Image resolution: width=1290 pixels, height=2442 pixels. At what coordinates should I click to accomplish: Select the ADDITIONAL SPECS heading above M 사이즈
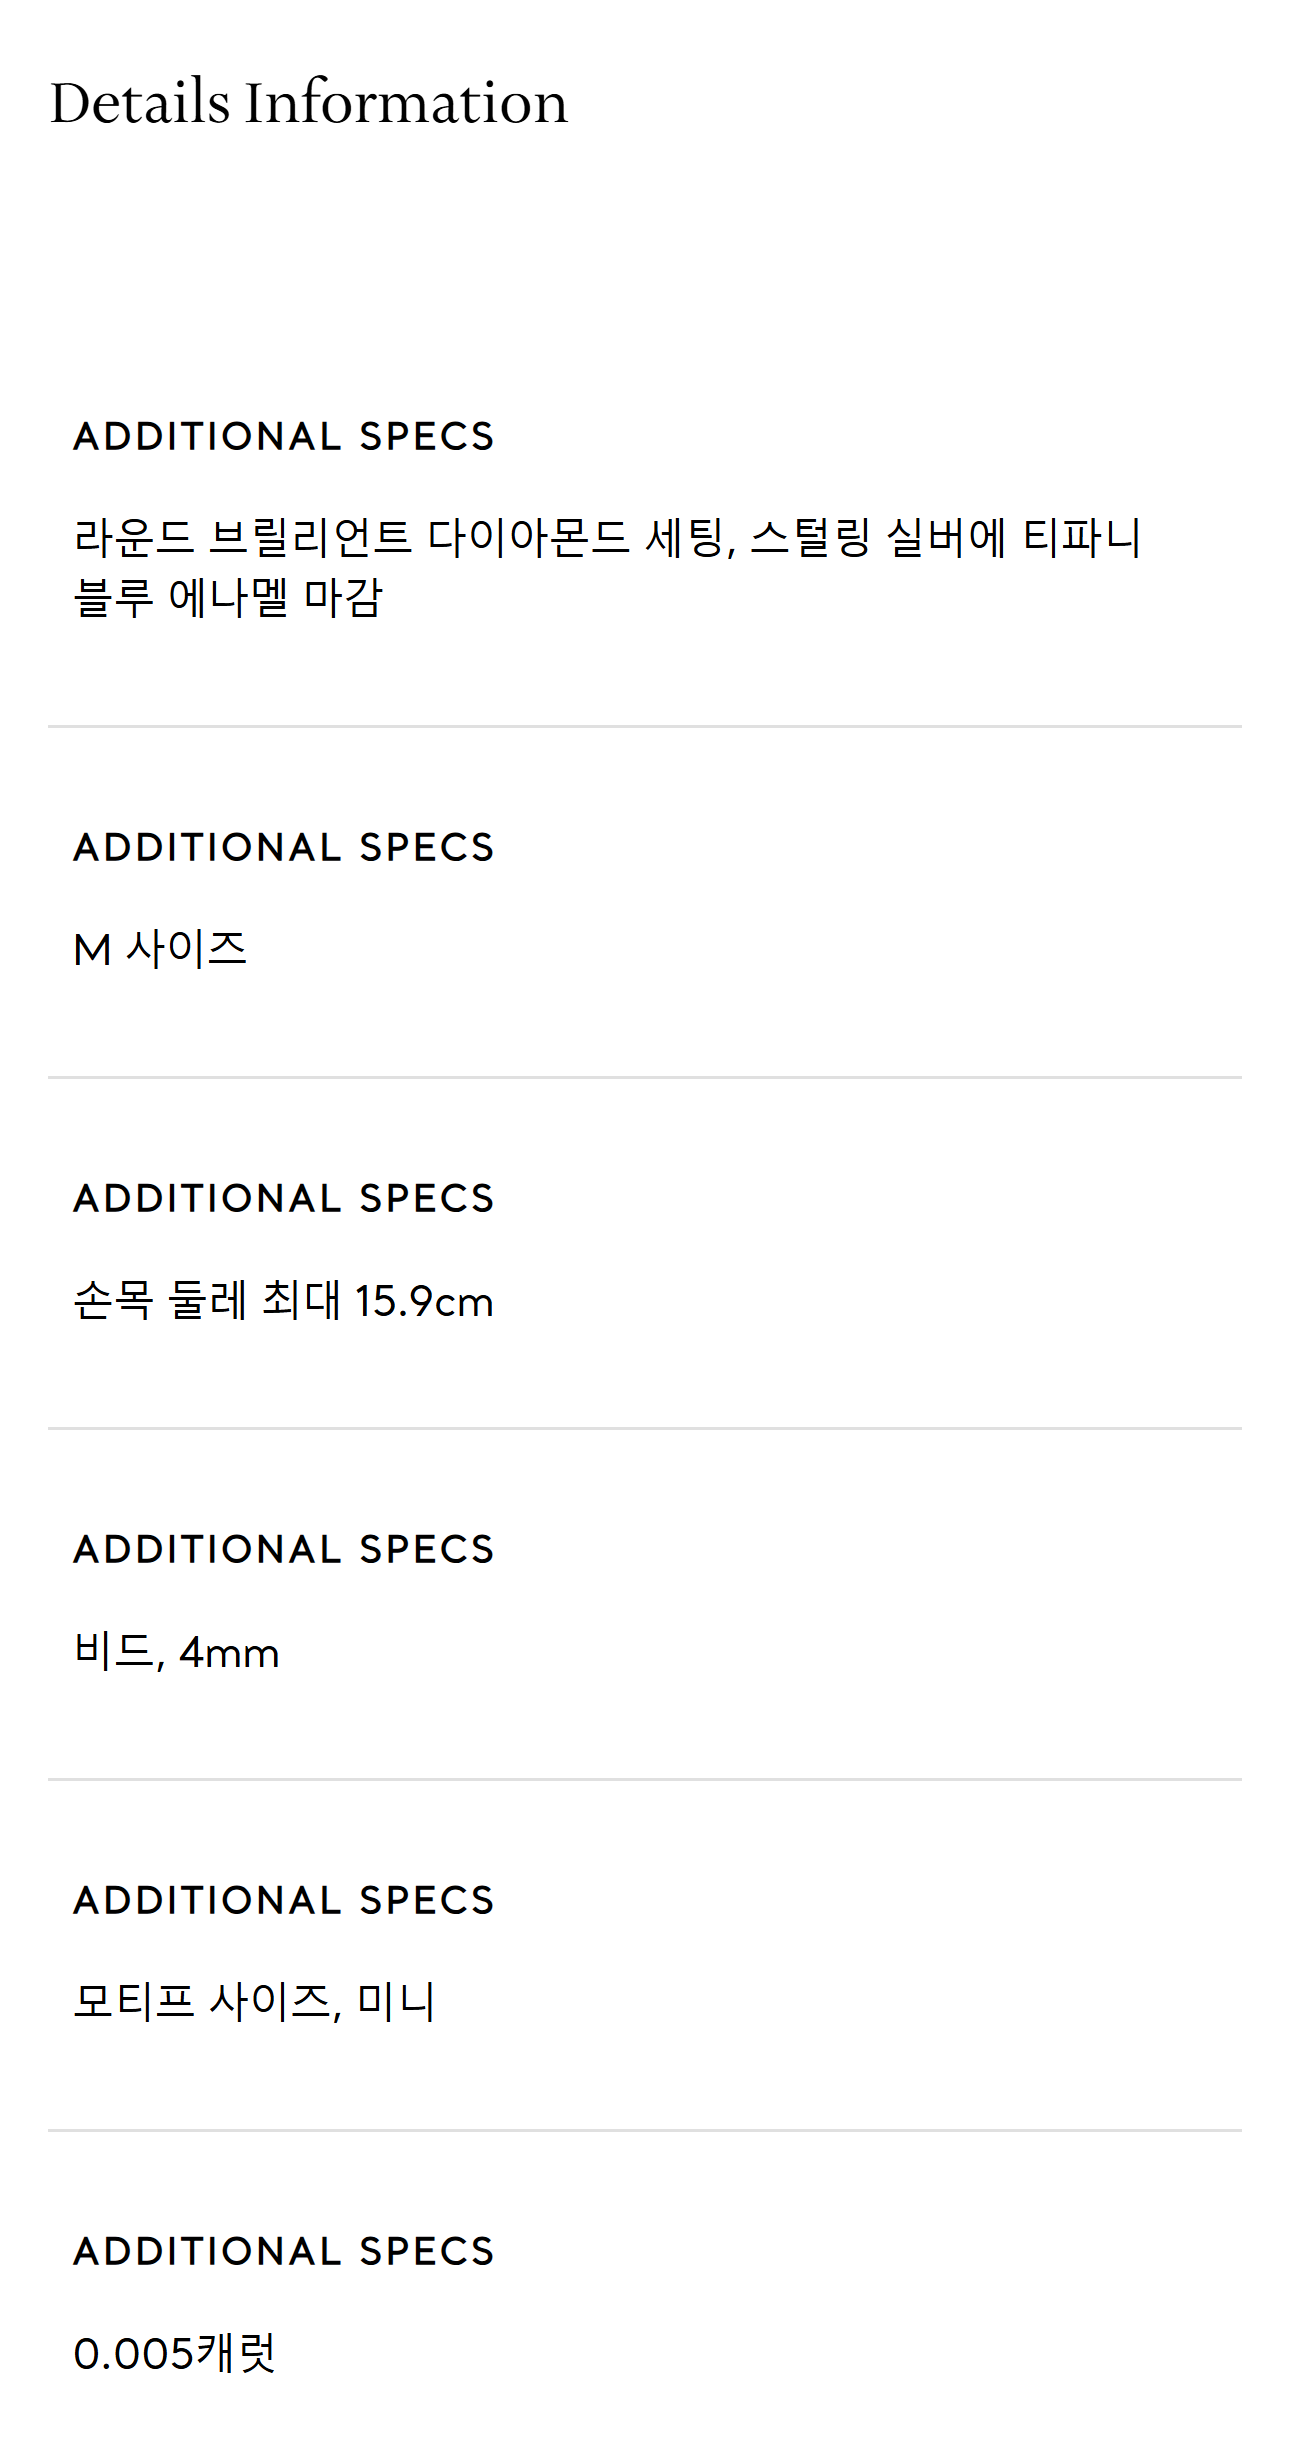284,848
